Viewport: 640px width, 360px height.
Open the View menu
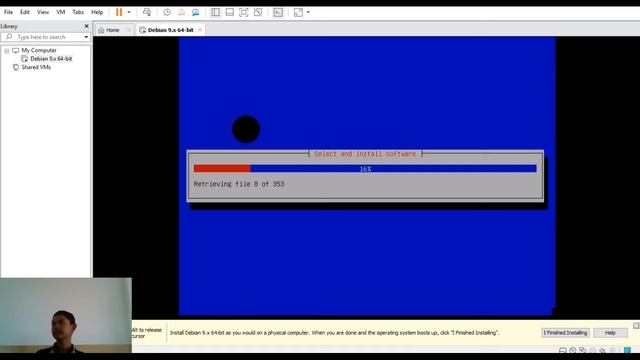click(x=43, y=12)
